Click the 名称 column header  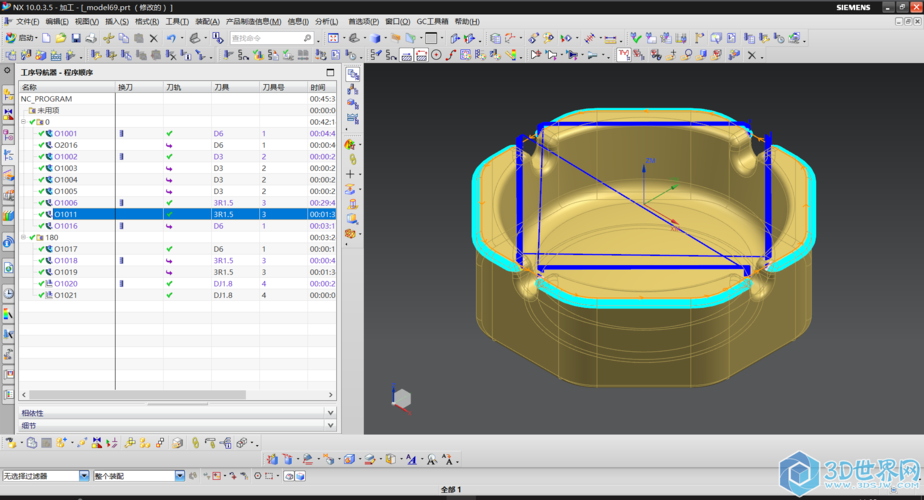67,87
